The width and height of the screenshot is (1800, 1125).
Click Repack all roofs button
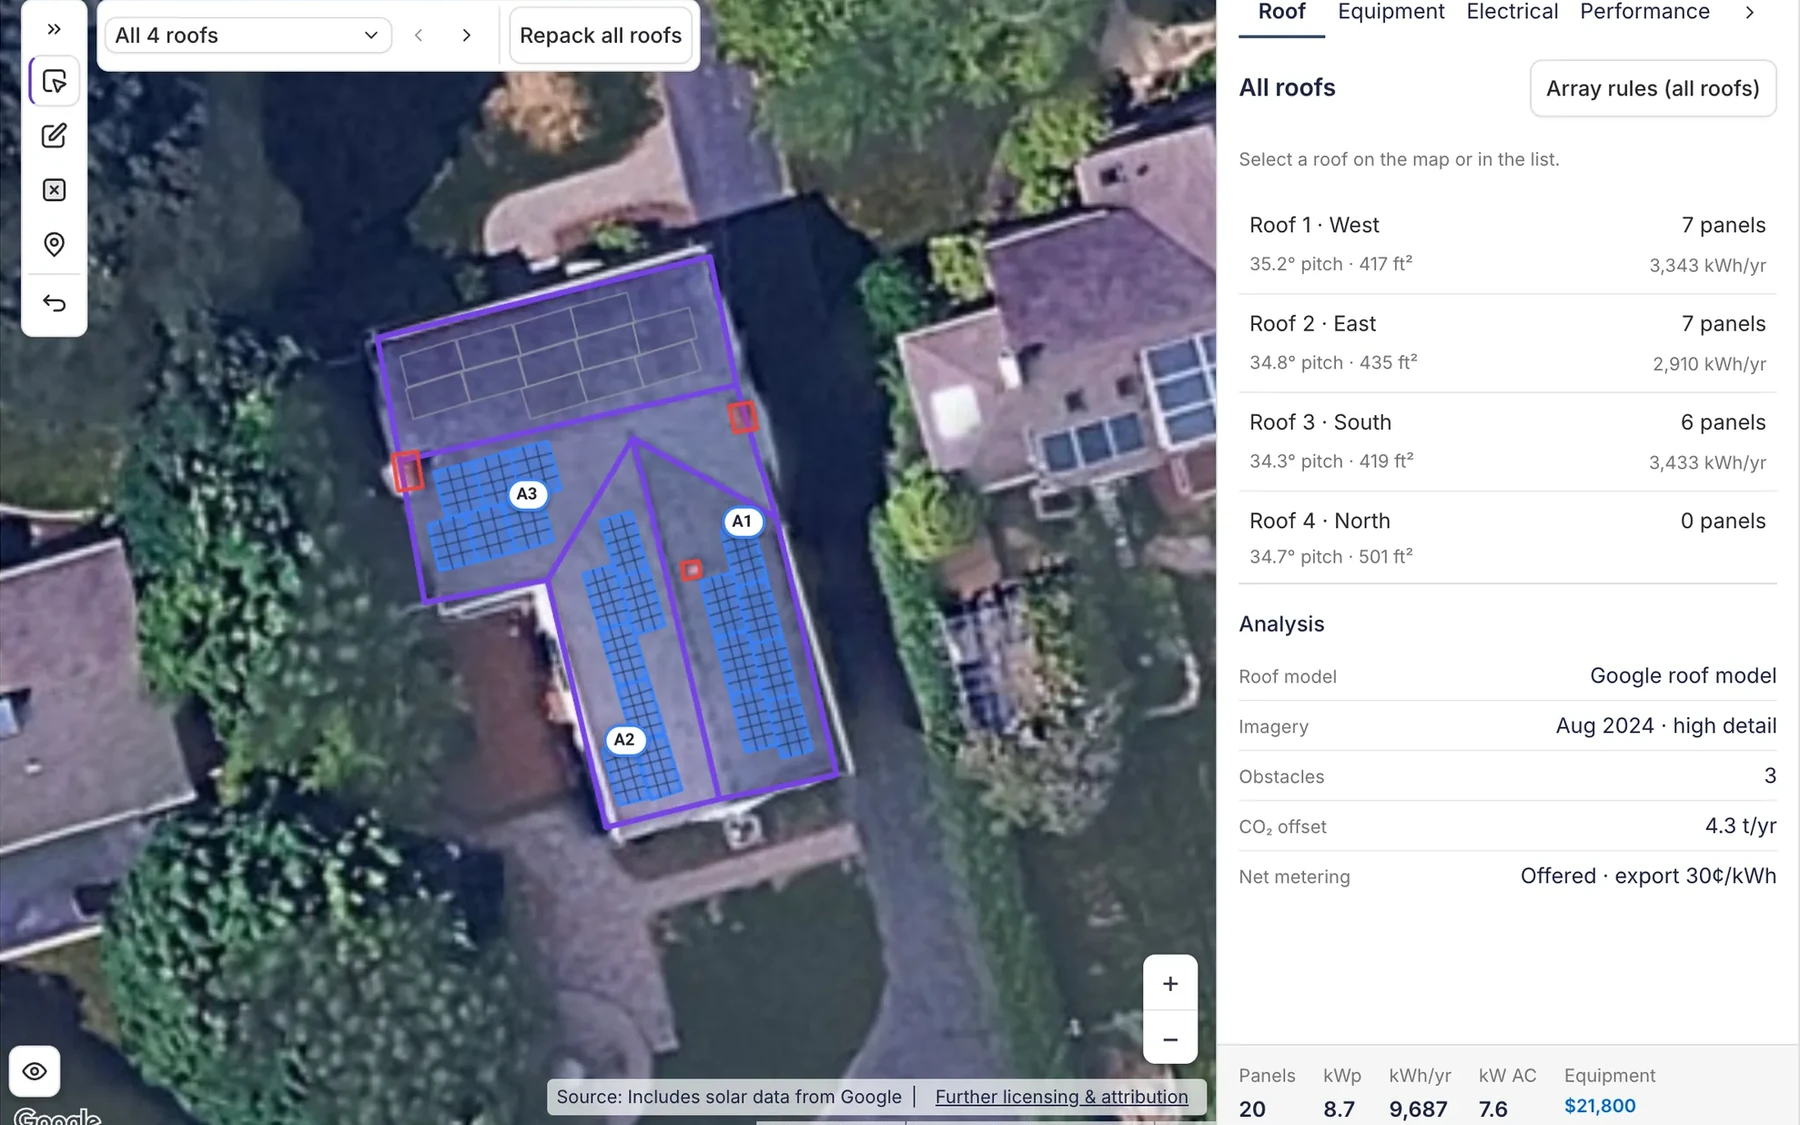(x=601, y=36)
